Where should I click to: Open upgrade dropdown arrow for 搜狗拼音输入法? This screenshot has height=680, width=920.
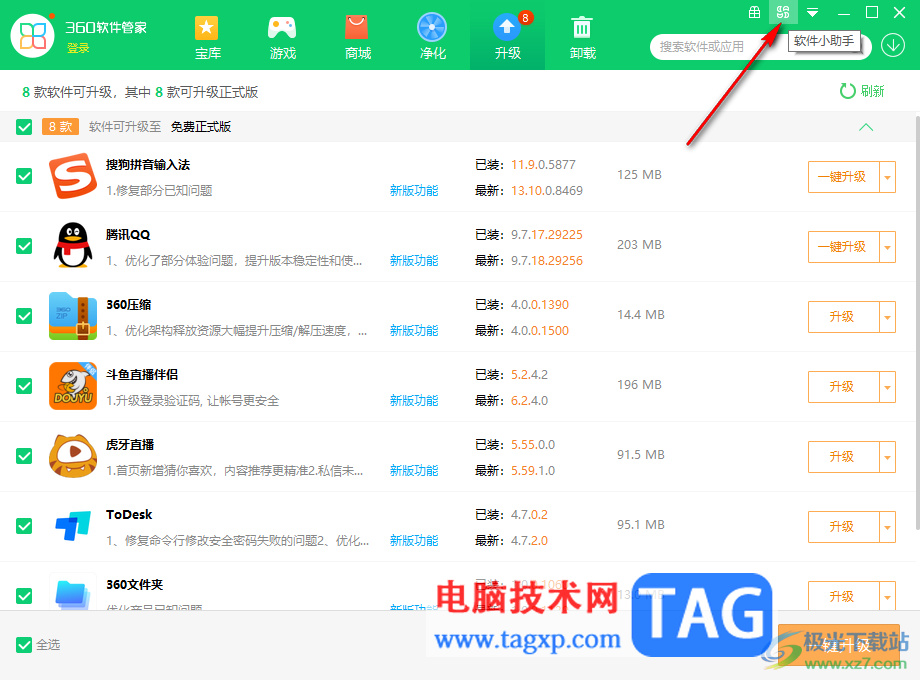tap(888, 177)
